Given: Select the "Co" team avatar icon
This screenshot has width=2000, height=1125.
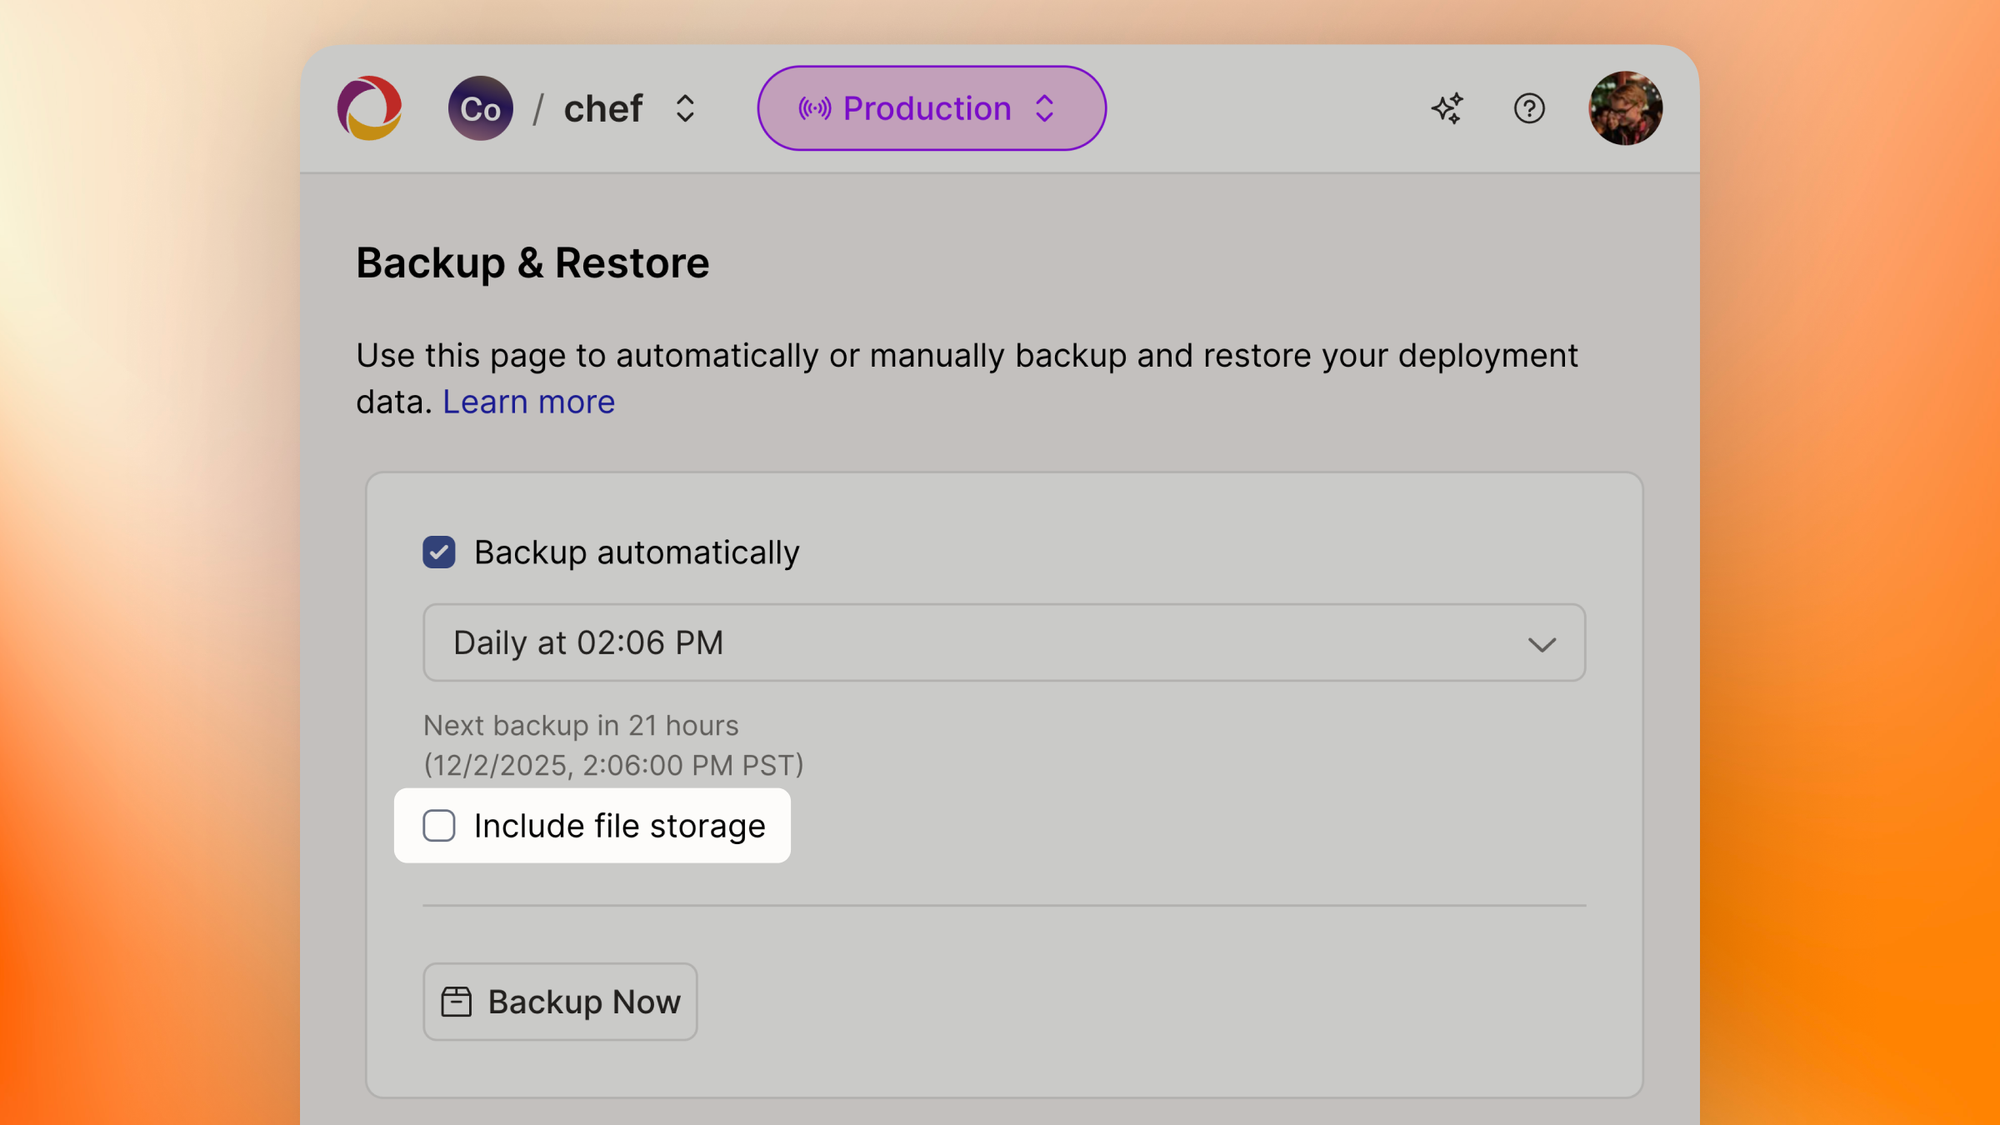Looking at the screenshot, I should (x=481, y=108).
